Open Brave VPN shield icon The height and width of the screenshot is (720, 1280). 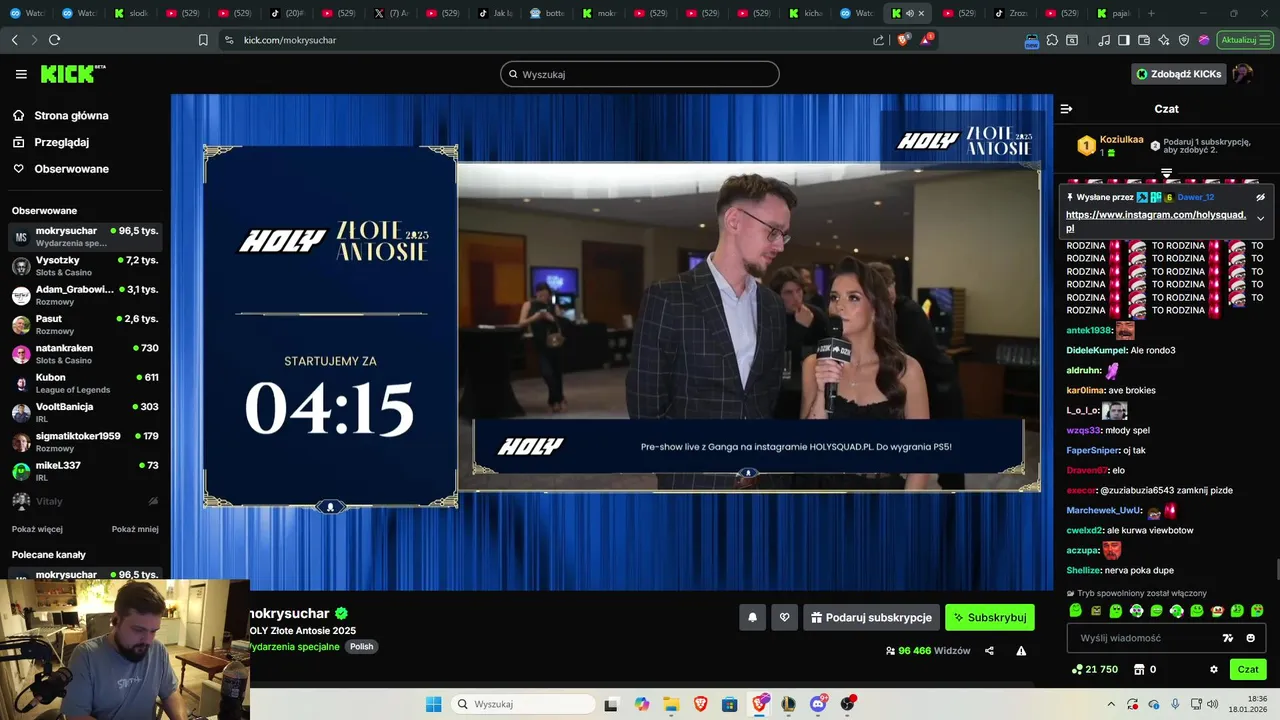pyautogui.click(x=1184, y=40)
